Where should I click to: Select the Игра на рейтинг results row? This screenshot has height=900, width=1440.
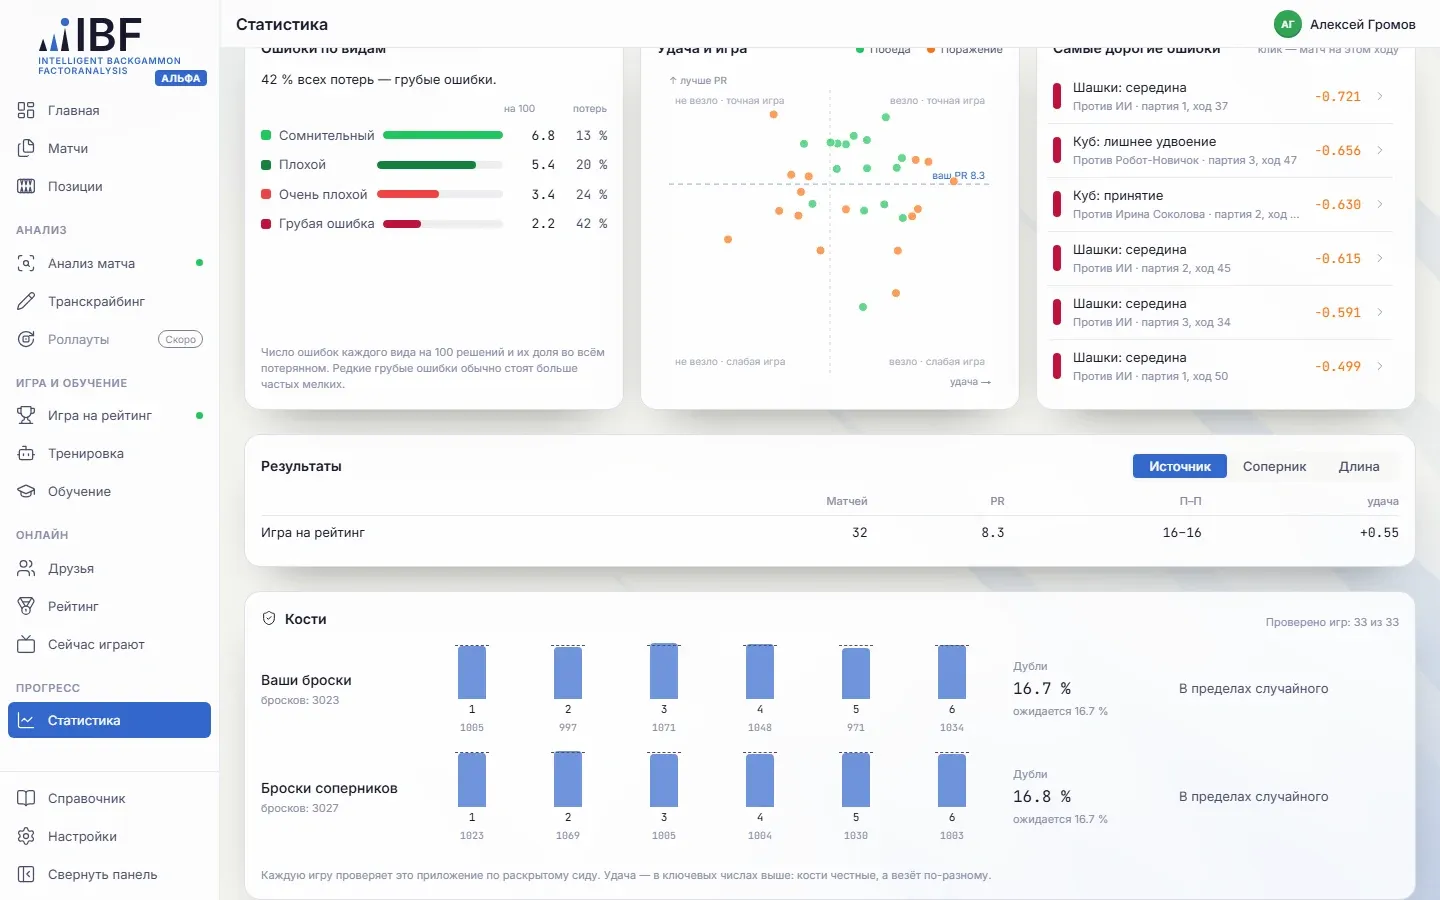tap(830, 533)
